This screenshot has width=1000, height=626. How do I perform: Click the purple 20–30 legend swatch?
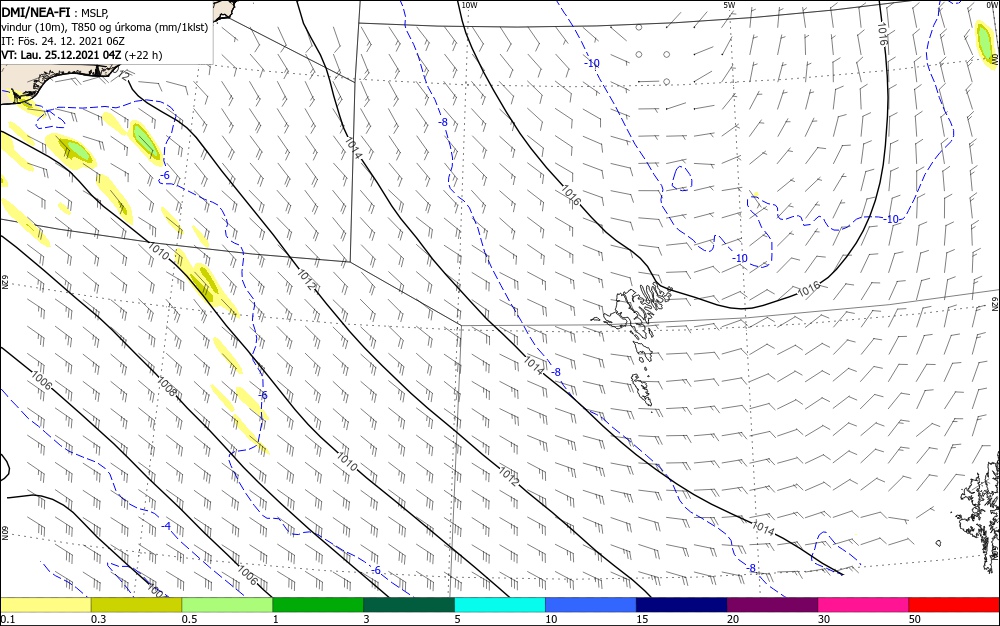(x=772, y=605)
